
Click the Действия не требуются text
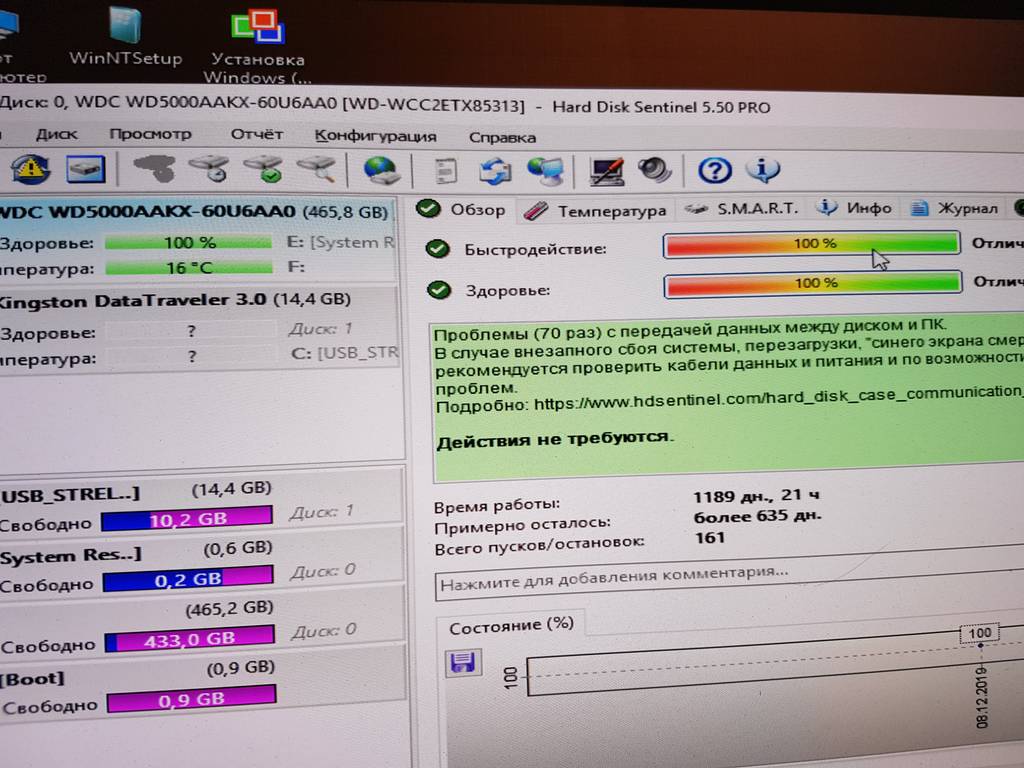[554, 439]
